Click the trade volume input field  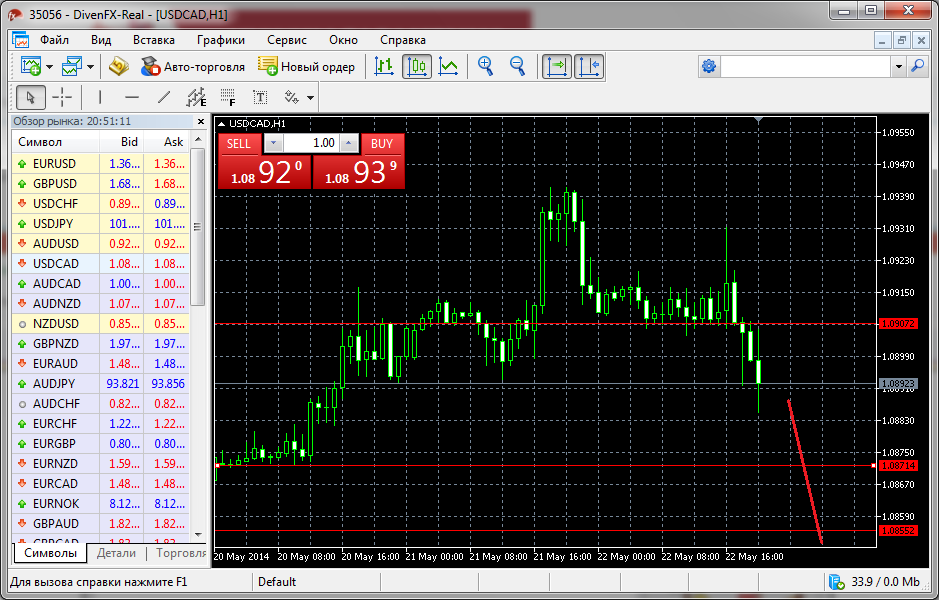[x=312, y=143]
